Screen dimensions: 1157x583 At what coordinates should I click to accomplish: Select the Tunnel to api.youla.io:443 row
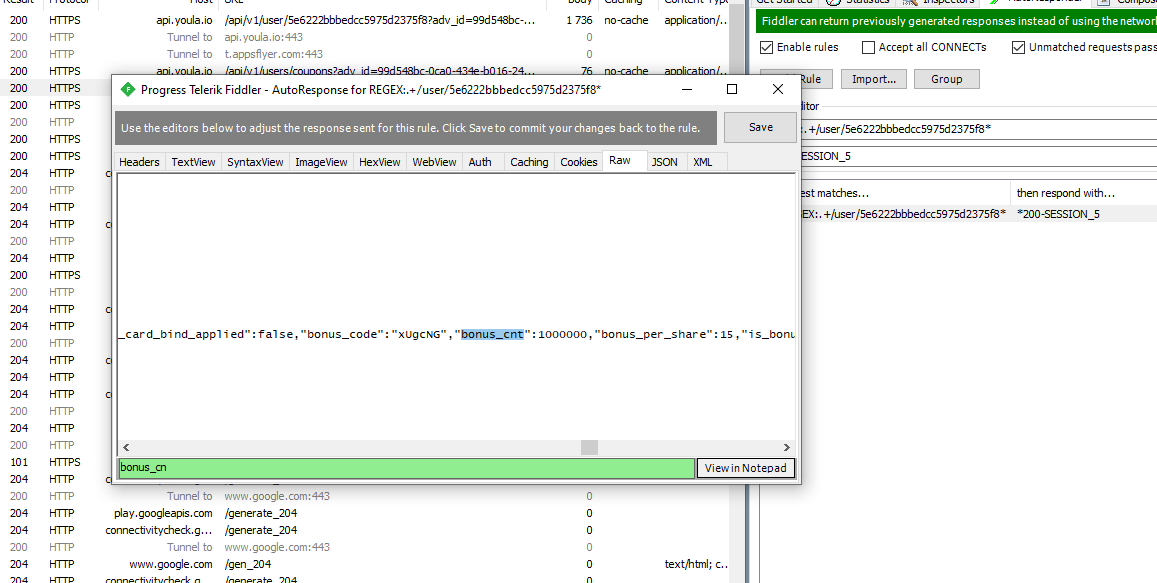pyautogui.click(x=365, y=37)
